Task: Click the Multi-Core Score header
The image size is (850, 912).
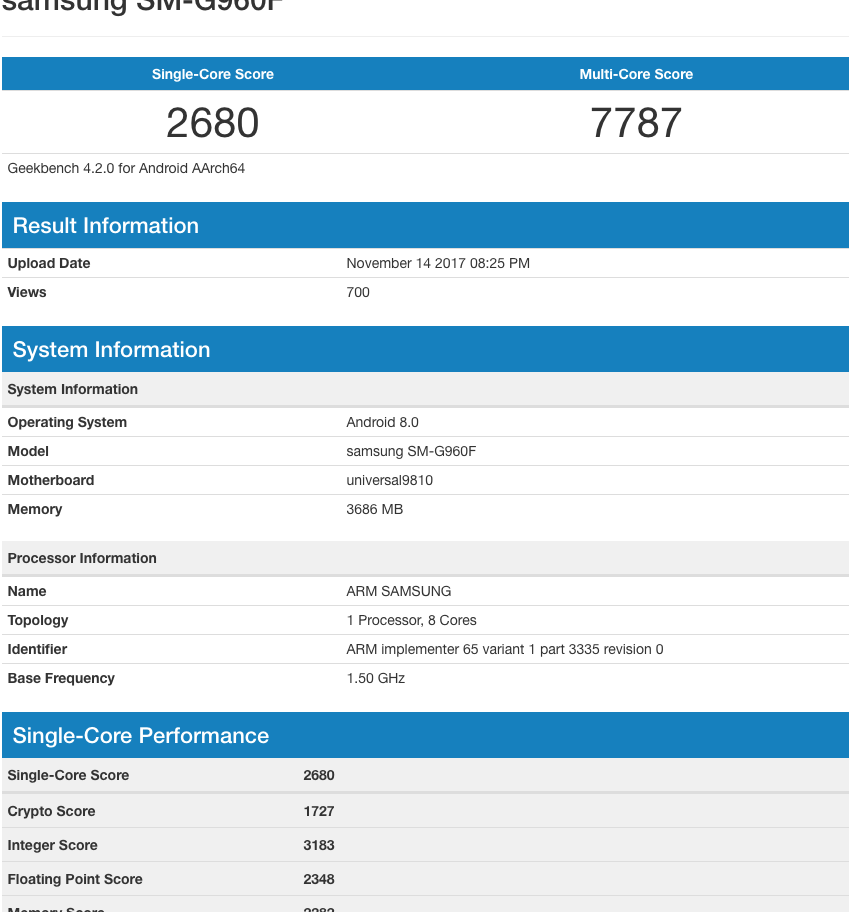Action: (x=636, y=74)
